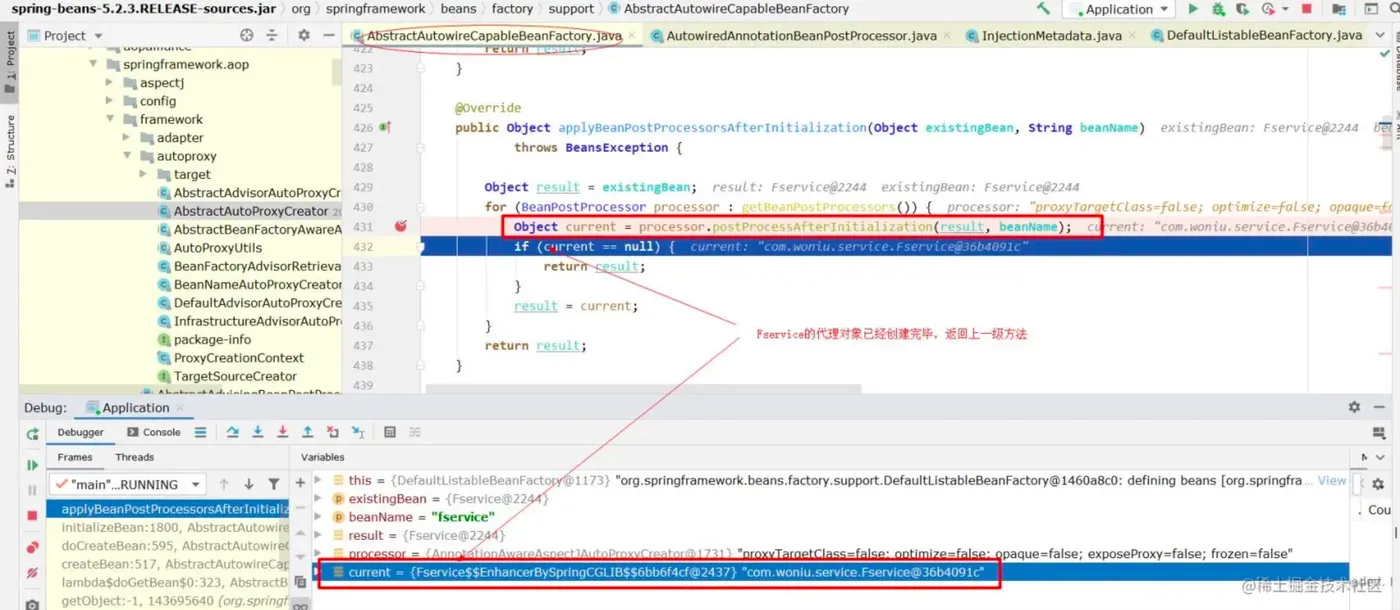Switch to the Frames tab

75,457
